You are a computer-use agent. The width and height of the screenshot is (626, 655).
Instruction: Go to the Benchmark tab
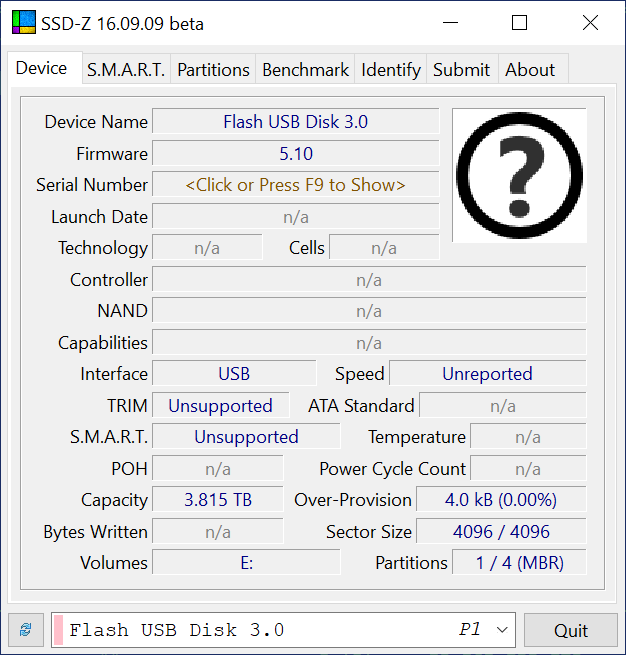(305, 70)
